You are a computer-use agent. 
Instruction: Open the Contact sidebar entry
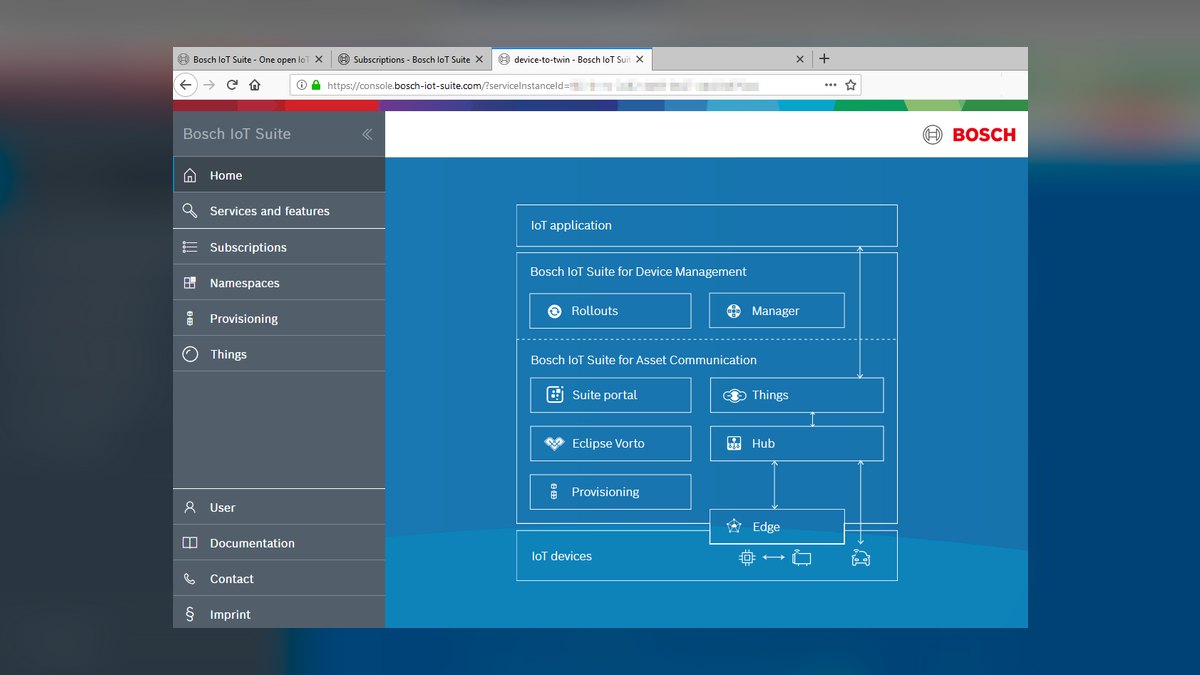pyautogui.click(x=279, y=578)
